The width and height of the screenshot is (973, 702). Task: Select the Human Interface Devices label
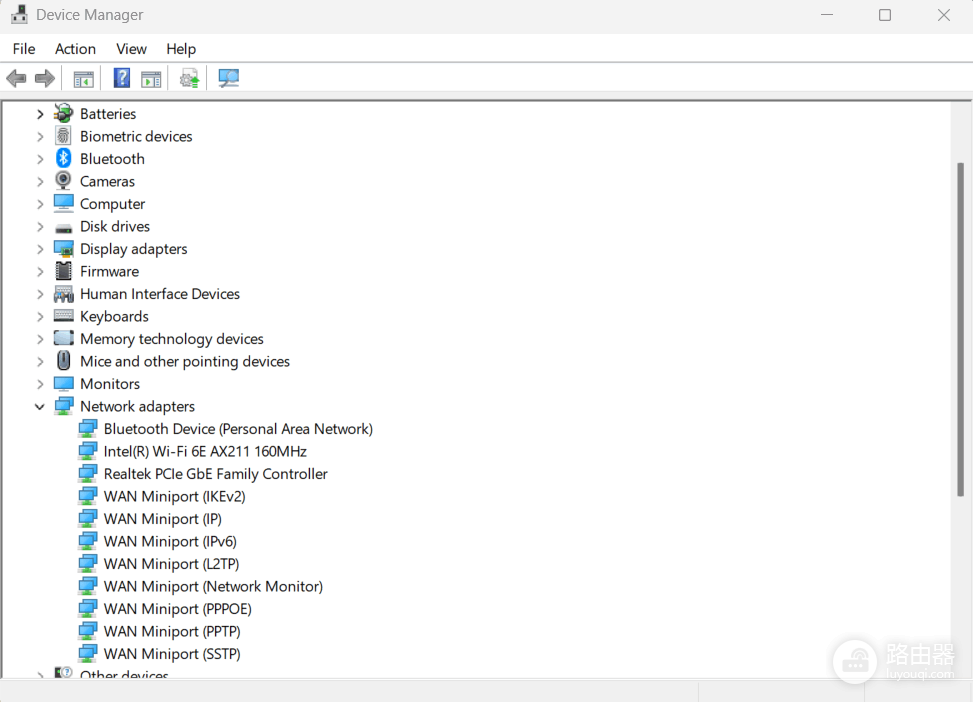pyautogui.click(x=159, y=294)
